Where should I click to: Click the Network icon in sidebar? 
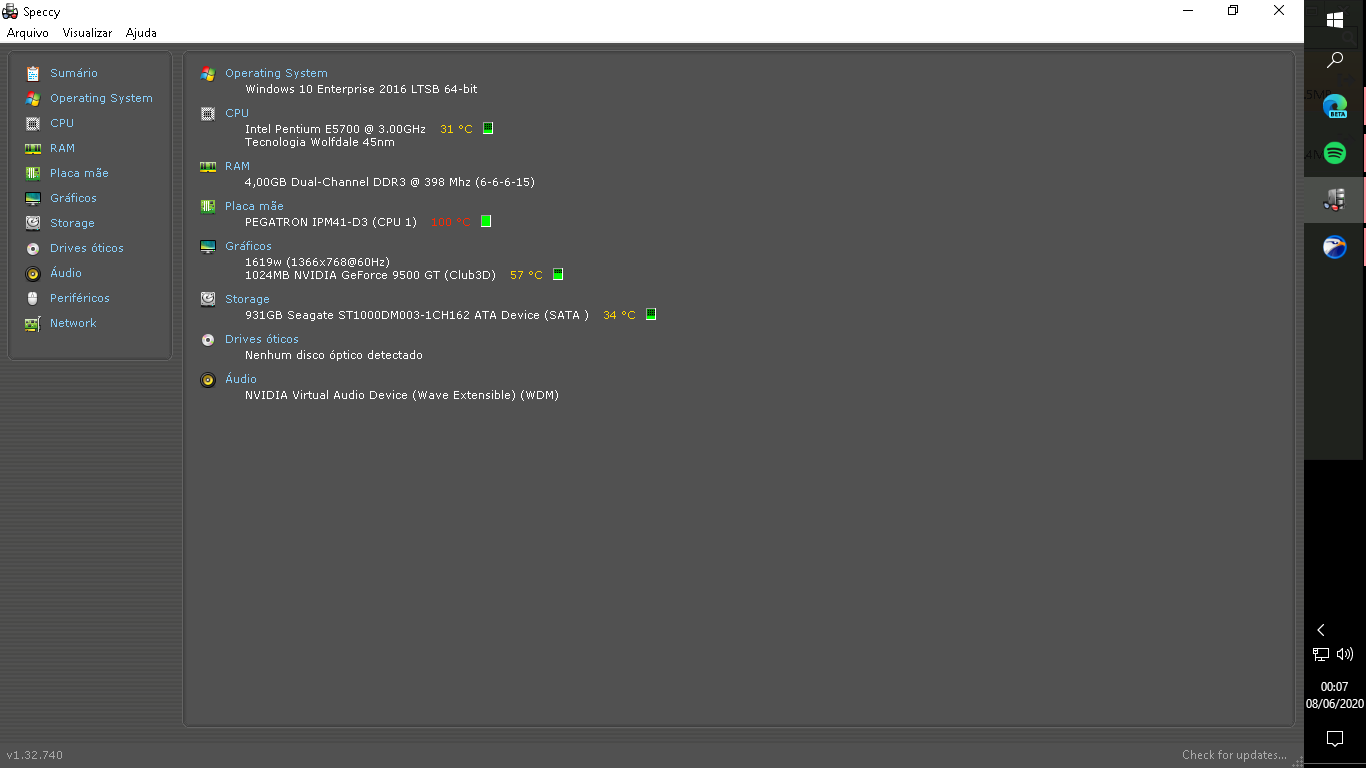[33, 323]
